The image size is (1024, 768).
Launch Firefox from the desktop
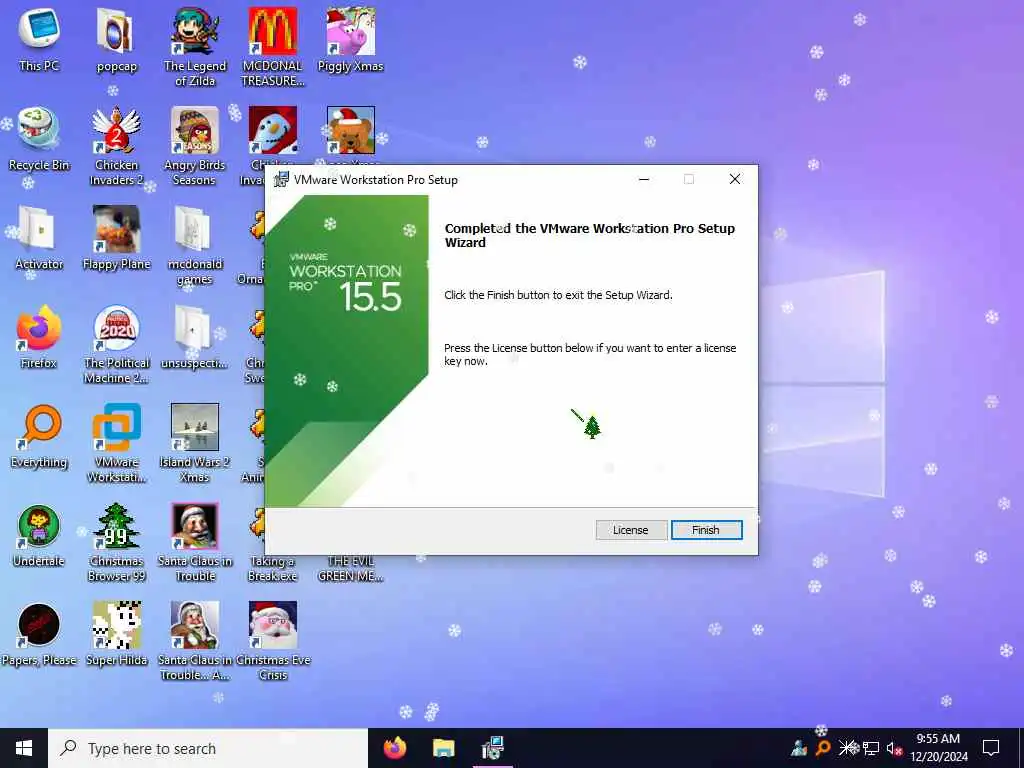39,337
